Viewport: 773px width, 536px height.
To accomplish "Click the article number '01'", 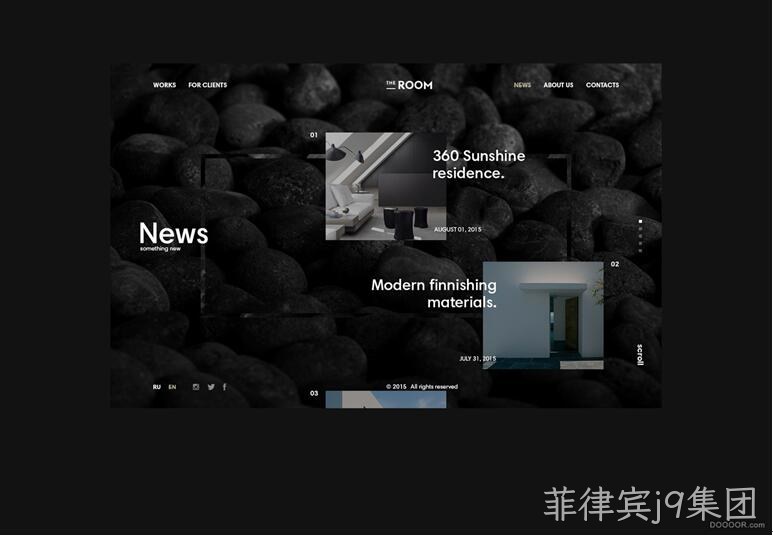I will [x=314, y=135].
